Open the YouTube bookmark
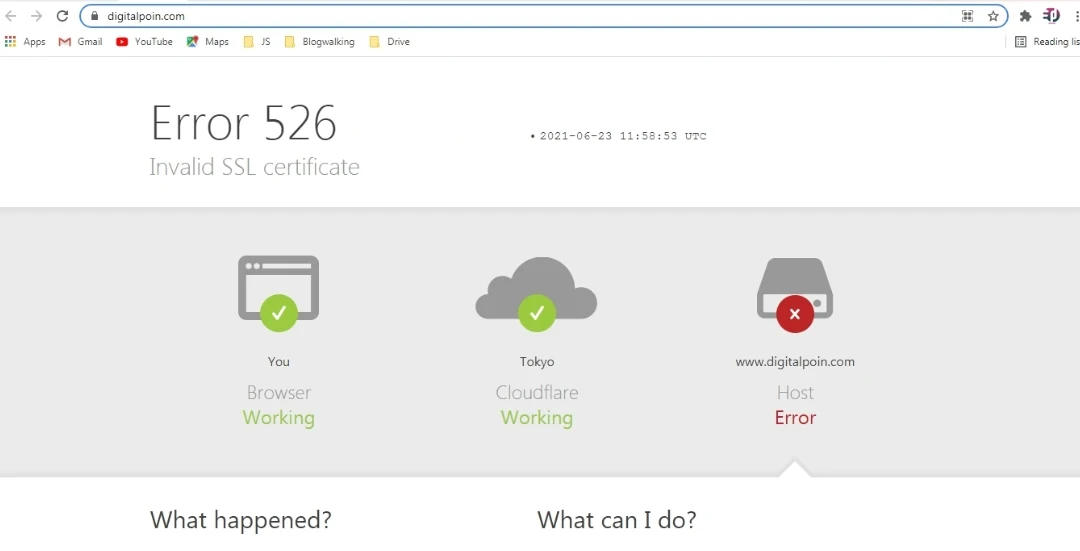1080x551 pixels. click(144, 41)
